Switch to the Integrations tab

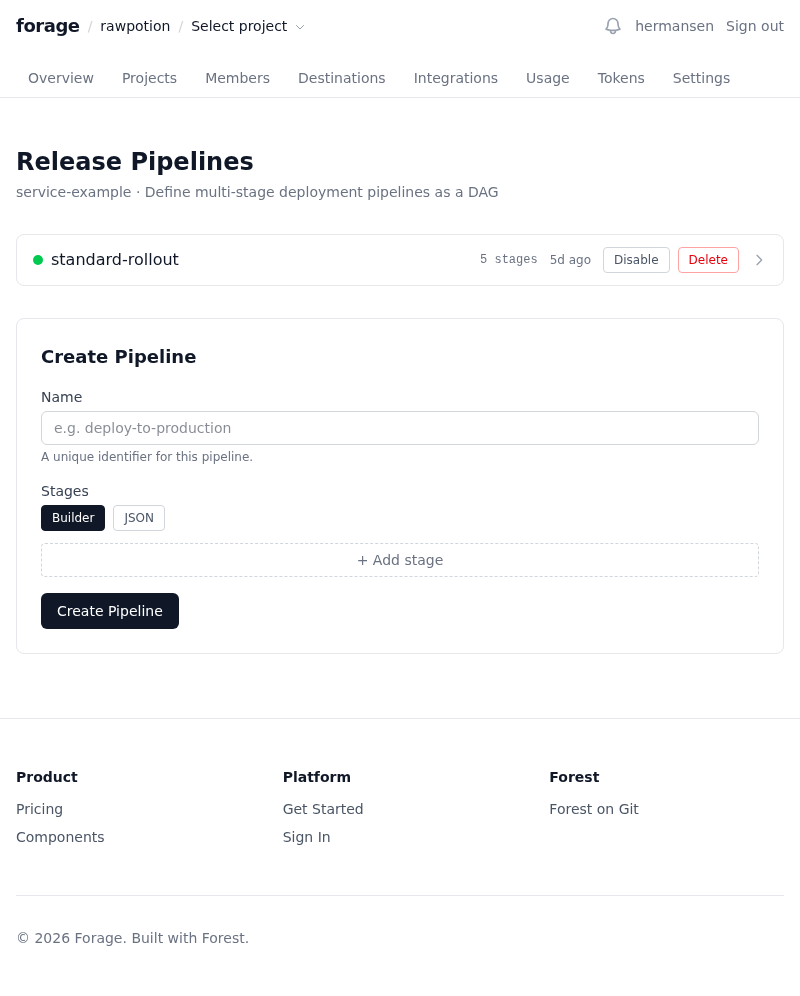click(x=456, y=78)
